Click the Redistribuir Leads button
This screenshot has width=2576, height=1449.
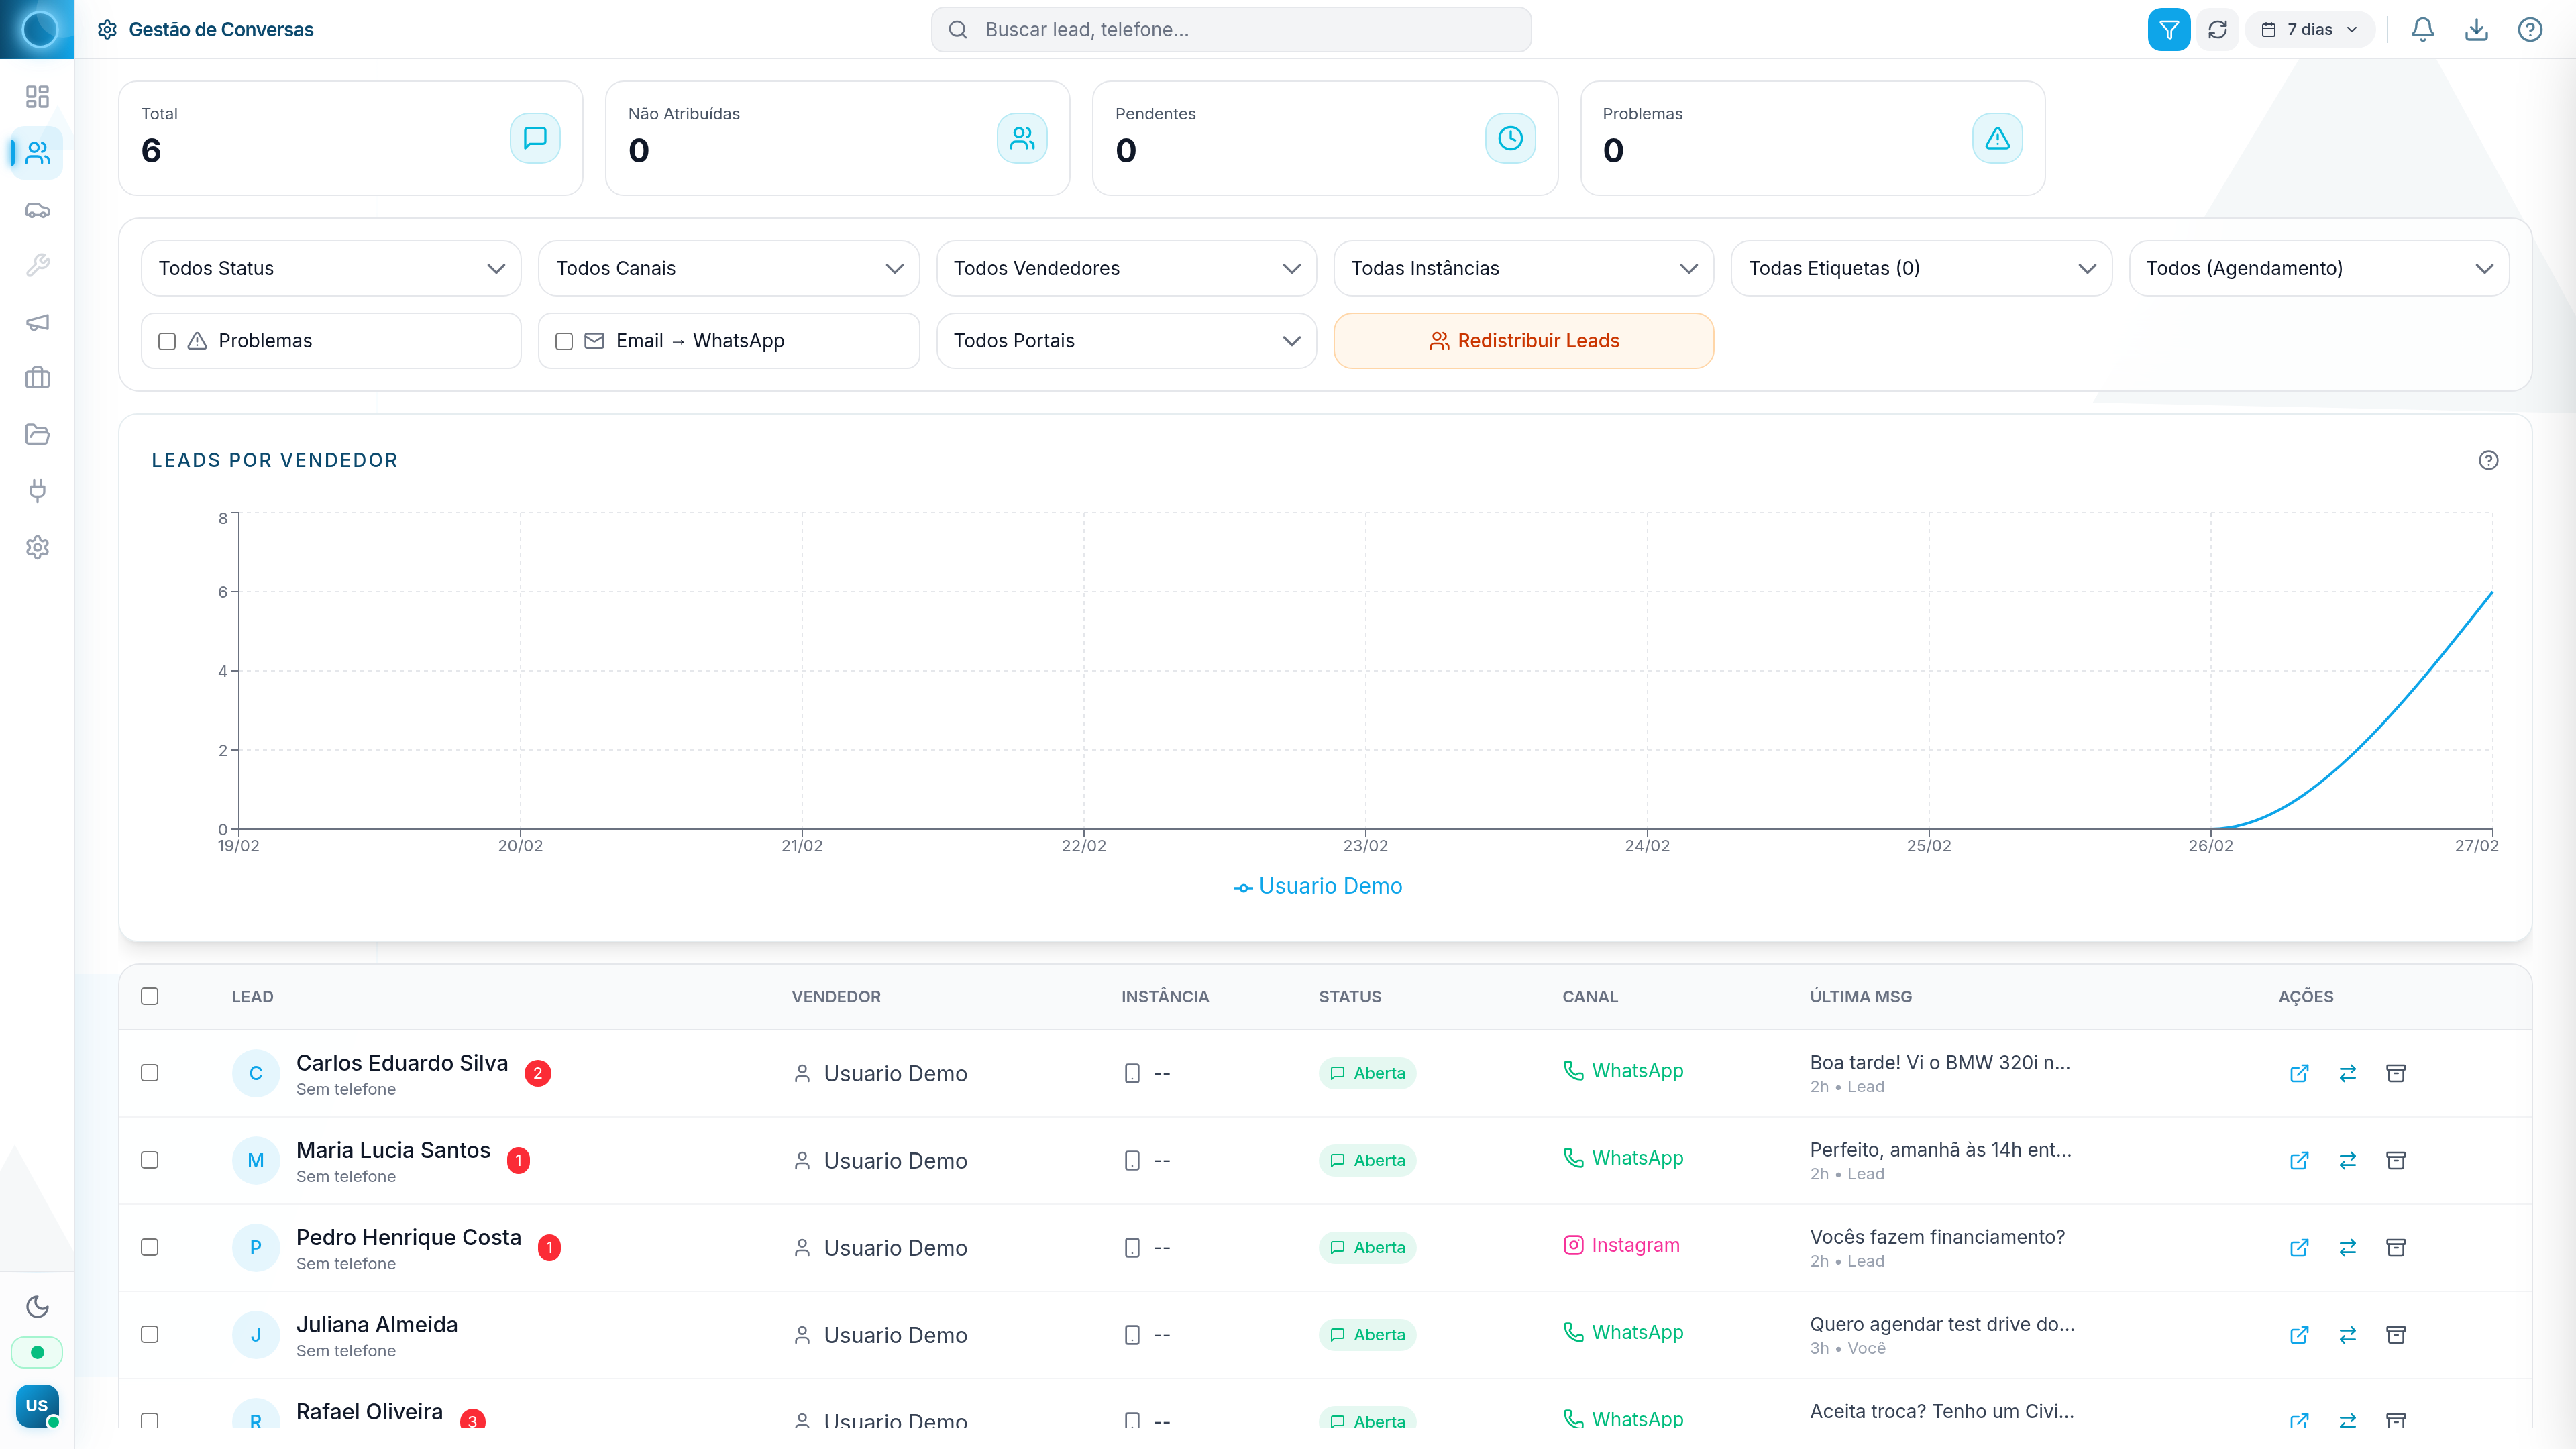(x=1523, y=340)
